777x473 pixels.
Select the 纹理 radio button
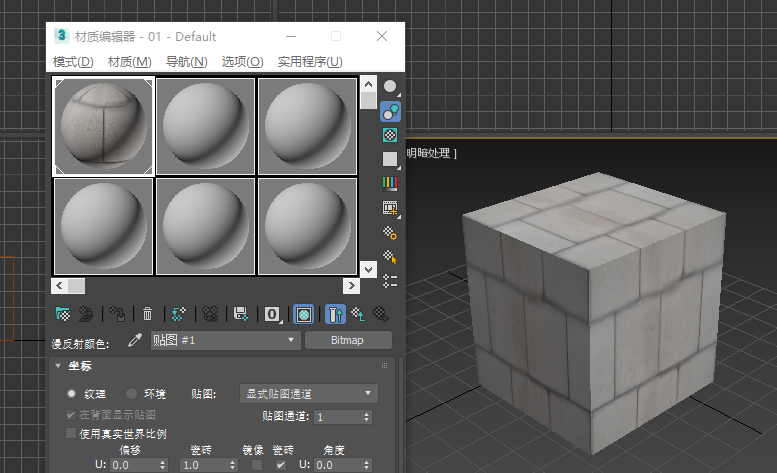(x=71, y=393)
